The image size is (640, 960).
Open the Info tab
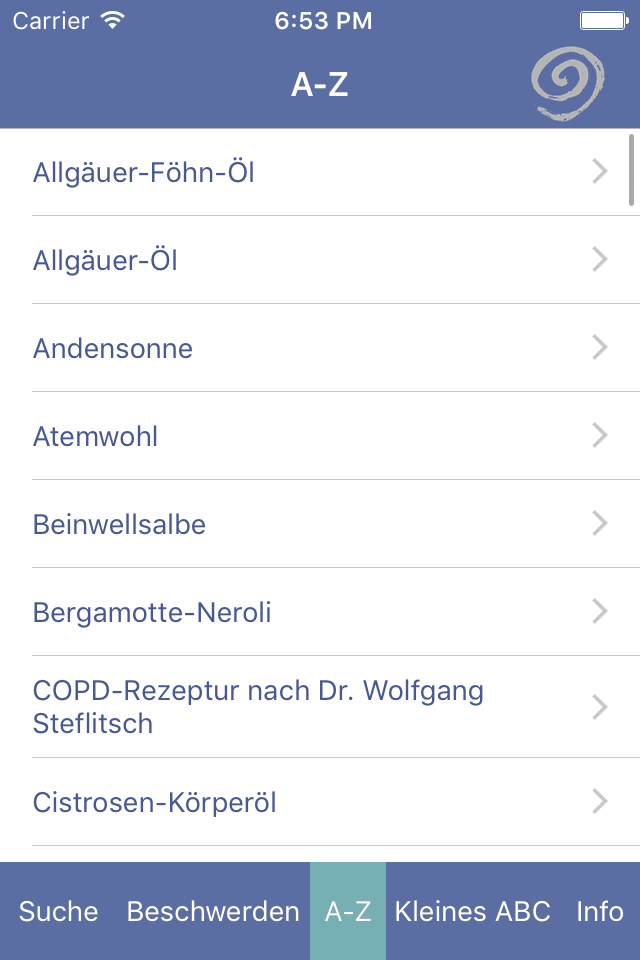(x=600, y=912)
